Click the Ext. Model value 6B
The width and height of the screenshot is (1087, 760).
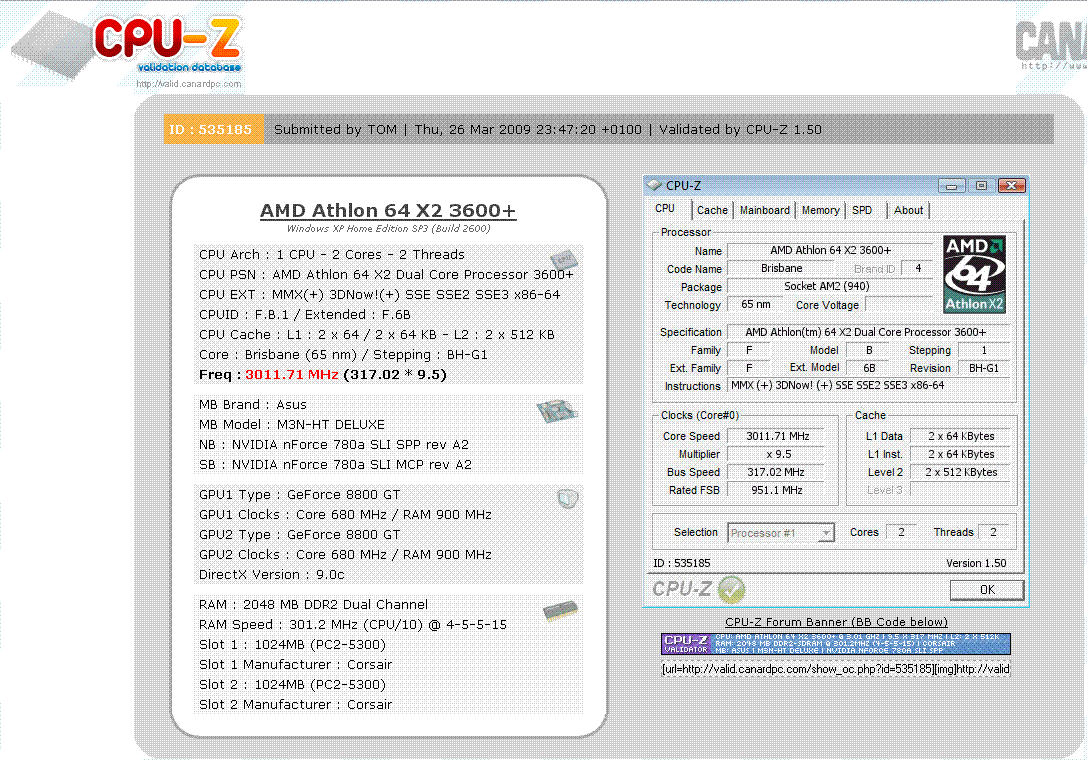click(869, 368)
